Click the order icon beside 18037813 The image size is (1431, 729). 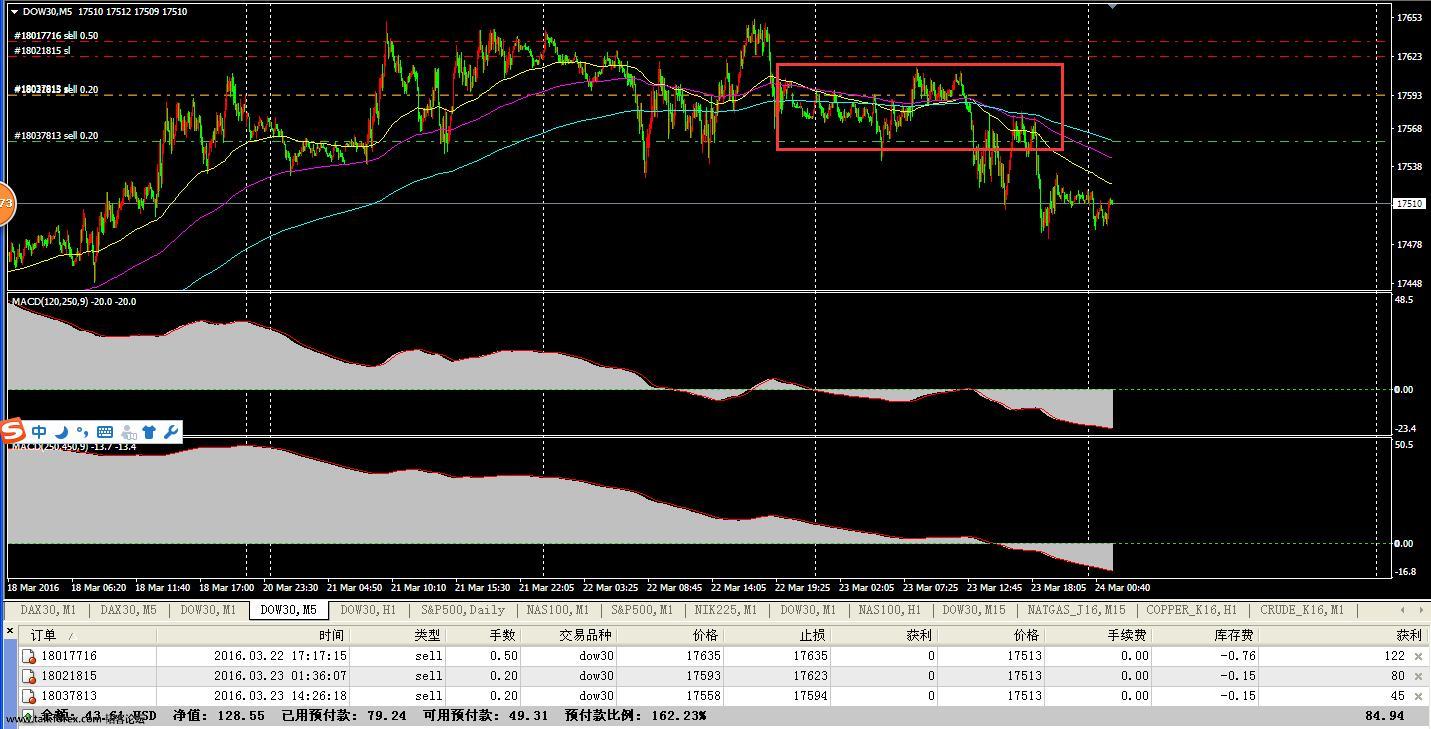[x=29, y=696]
